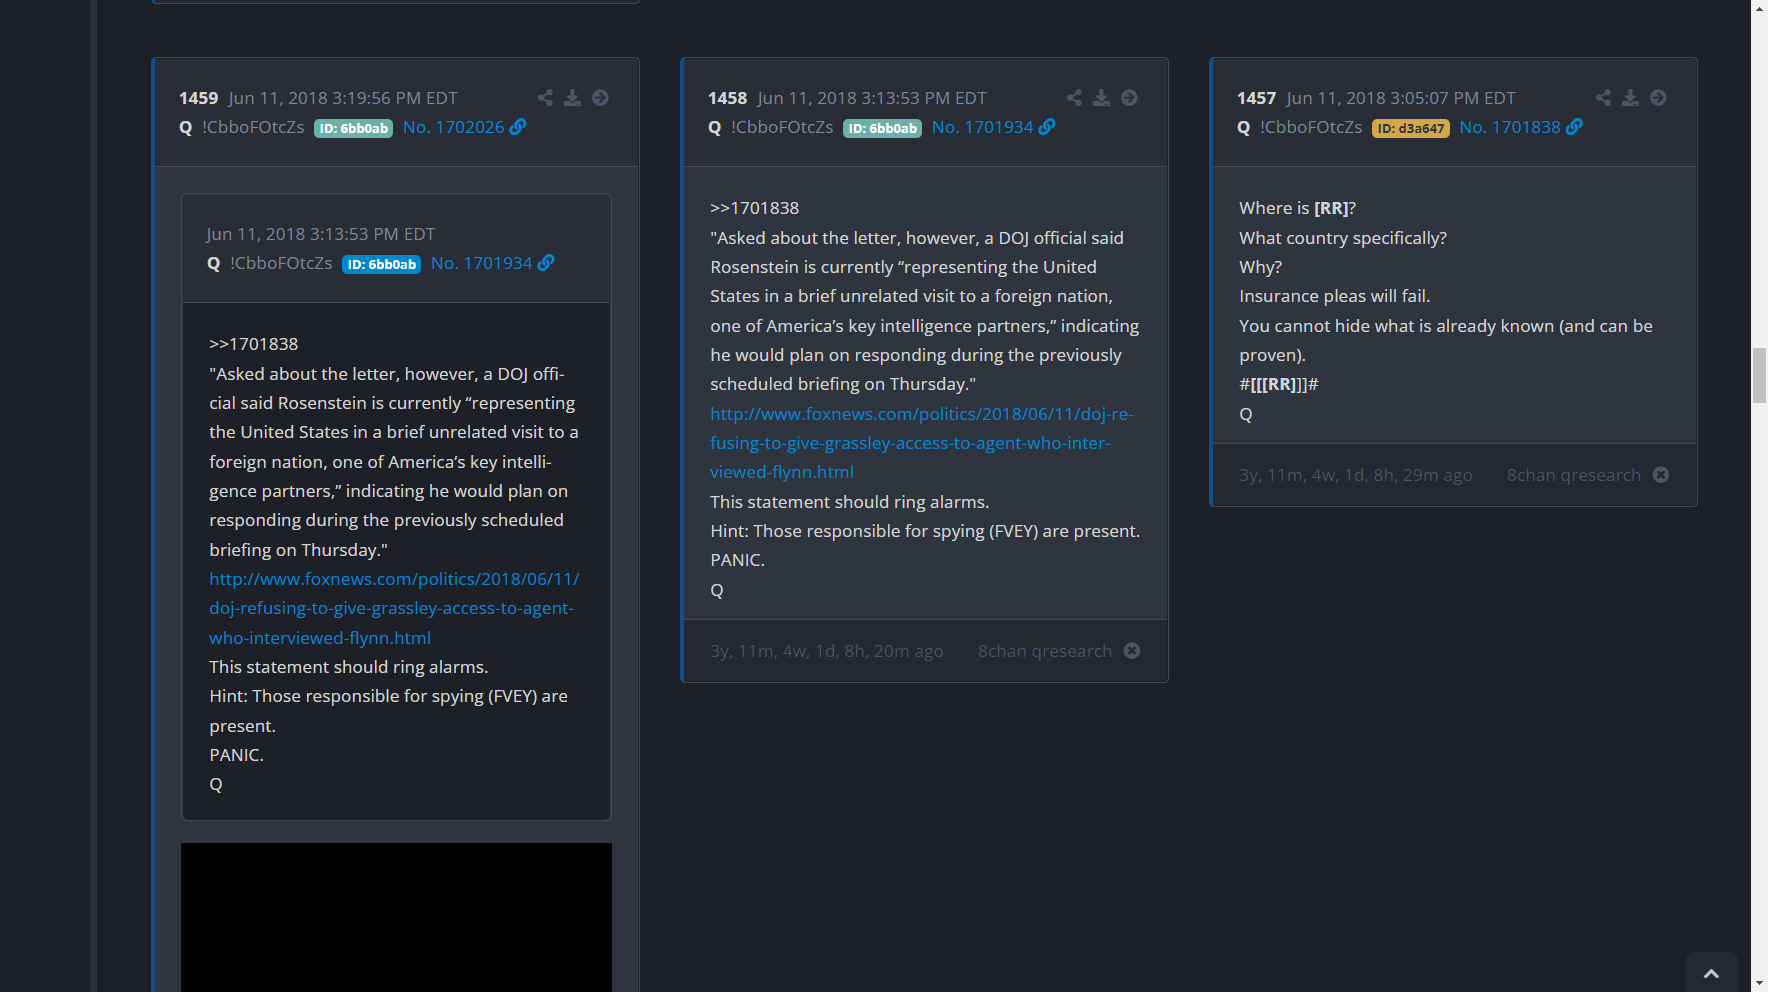This screenshot has width=1768, height=992.
Task: Click share icon on post 1459
Action: point(545,98)
